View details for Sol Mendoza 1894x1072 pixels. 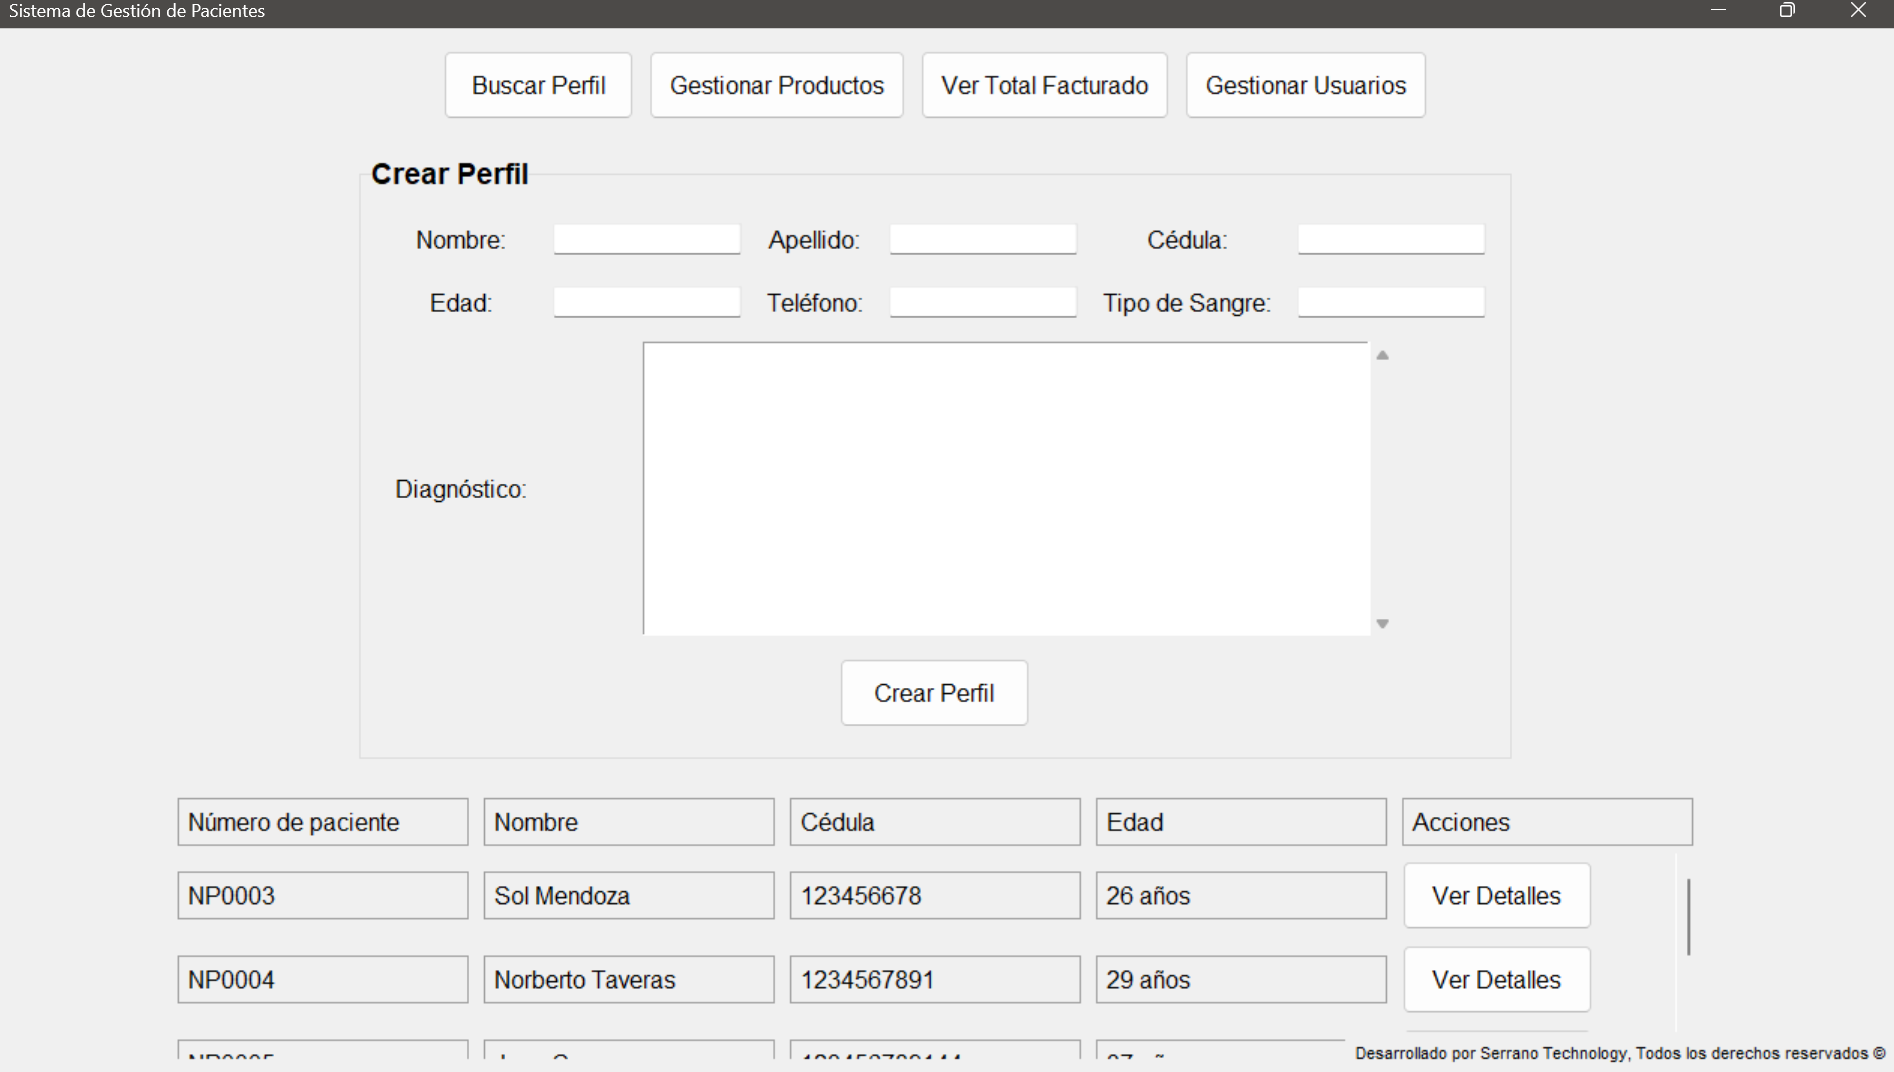1496,896
